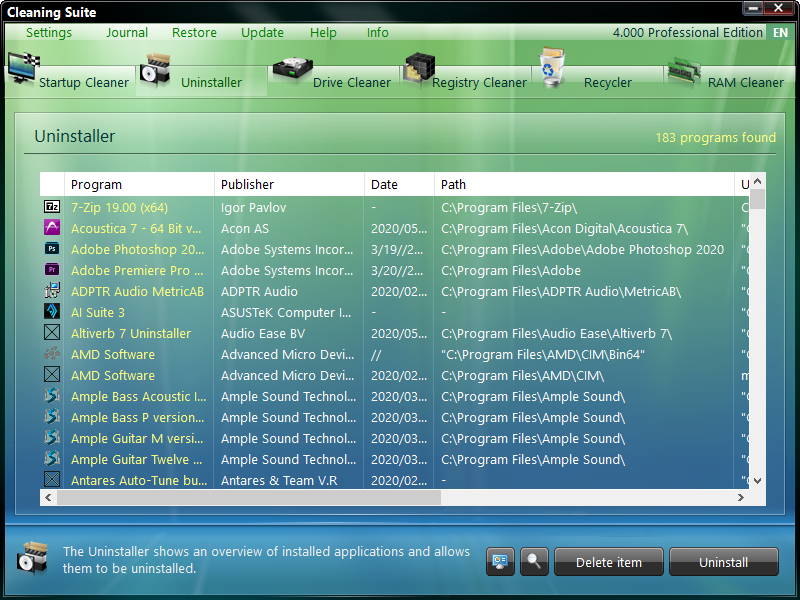The image size is (800, 600).
Task: Select the Antares Auto-Tune program name
Action: 139,480
